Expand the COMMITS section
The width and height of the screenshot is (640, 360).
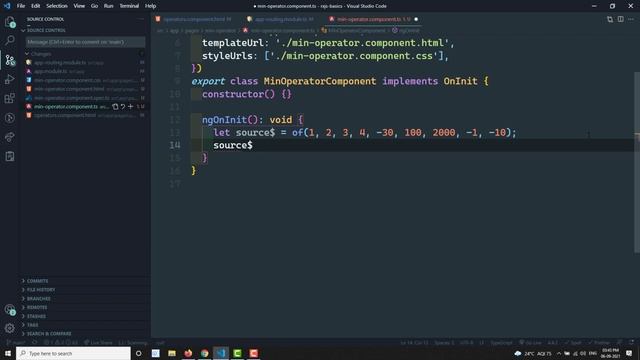tap(37, 281)
